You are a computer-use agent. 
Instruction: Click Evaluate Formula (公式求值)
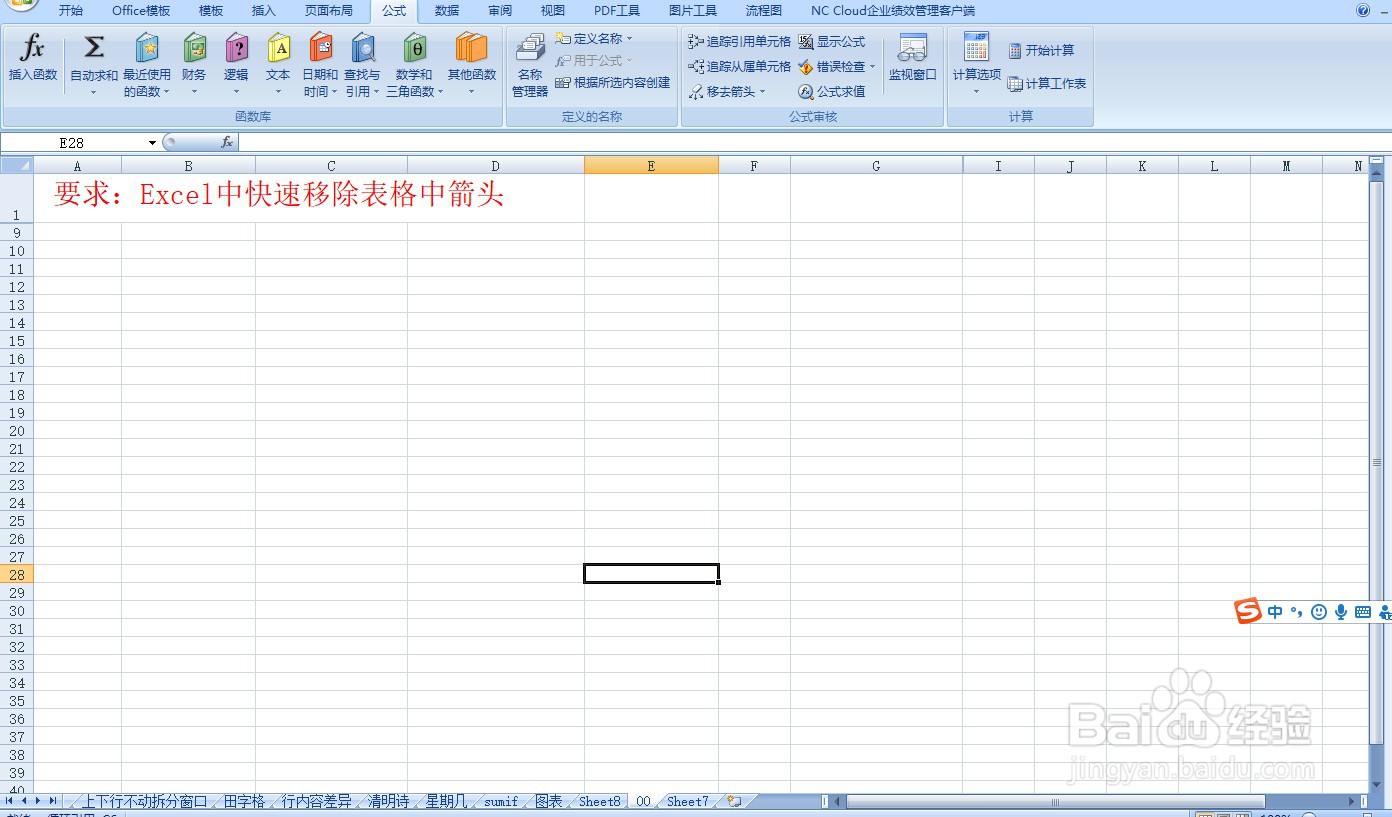pos(831,92)
